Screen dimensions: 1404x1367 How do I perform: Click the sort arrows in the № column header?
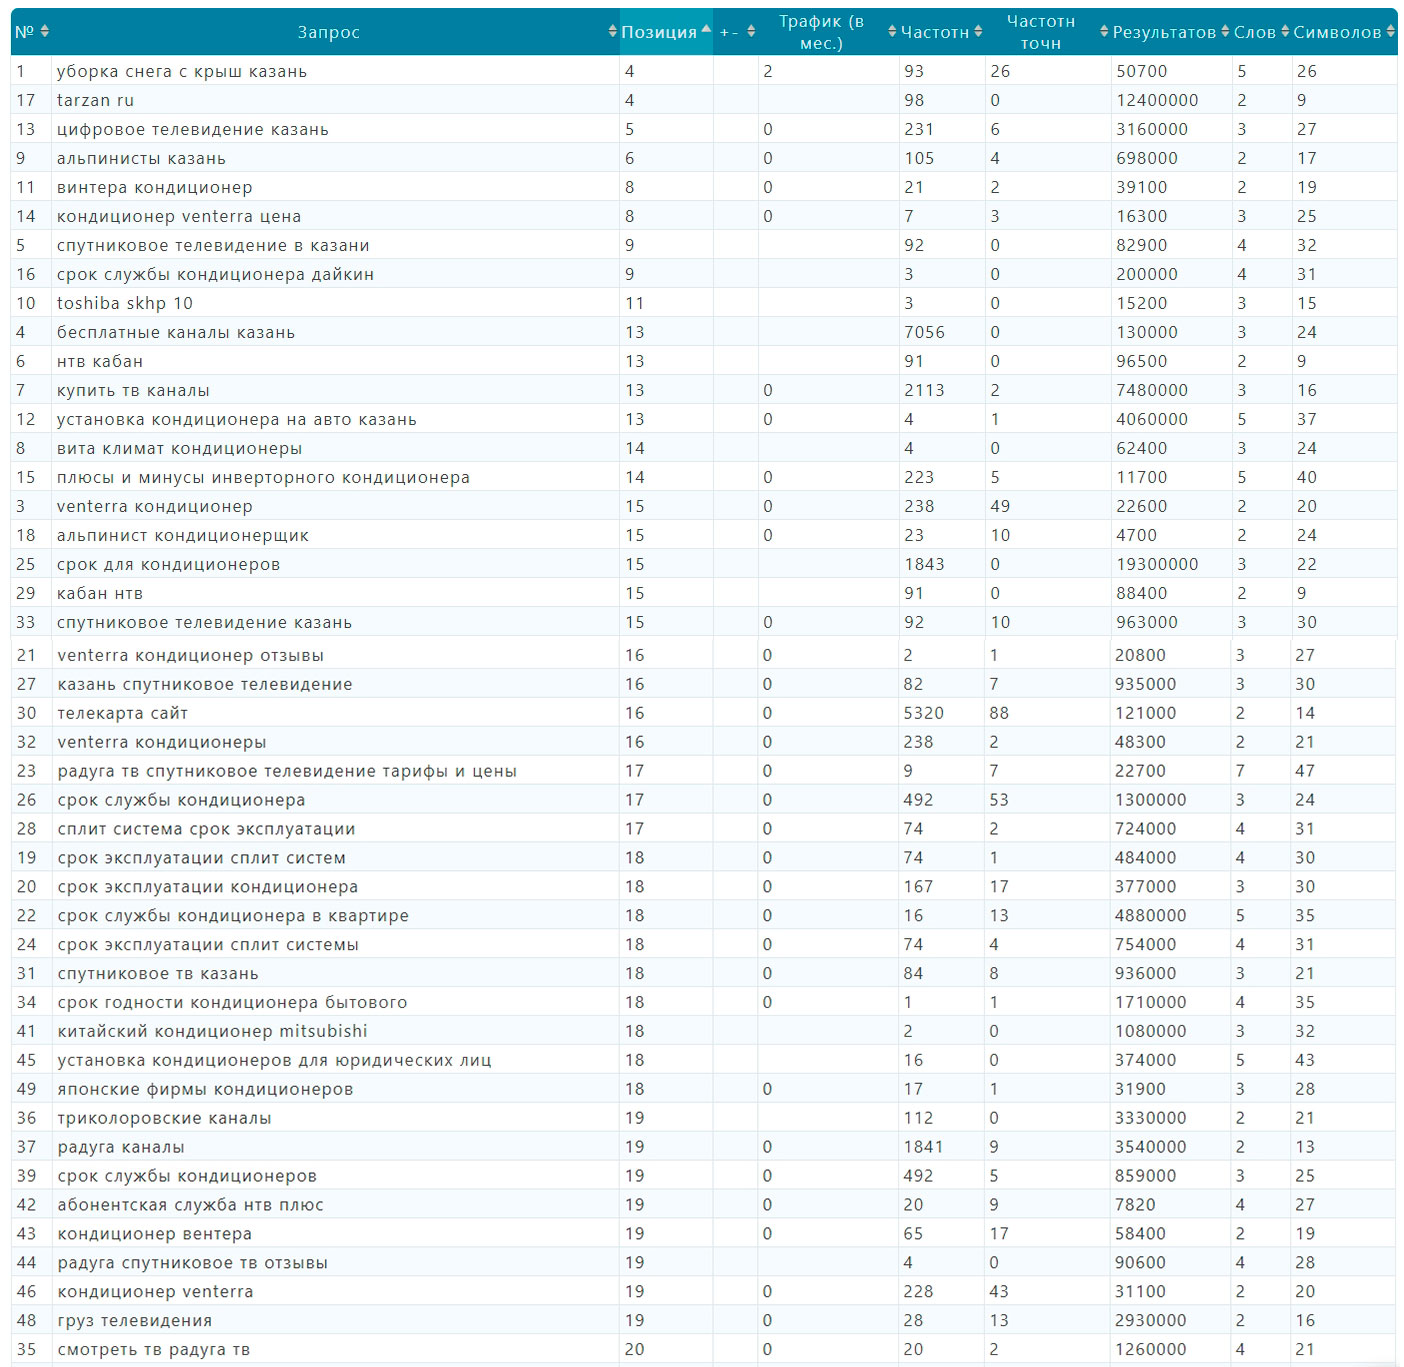click(44, 32)
